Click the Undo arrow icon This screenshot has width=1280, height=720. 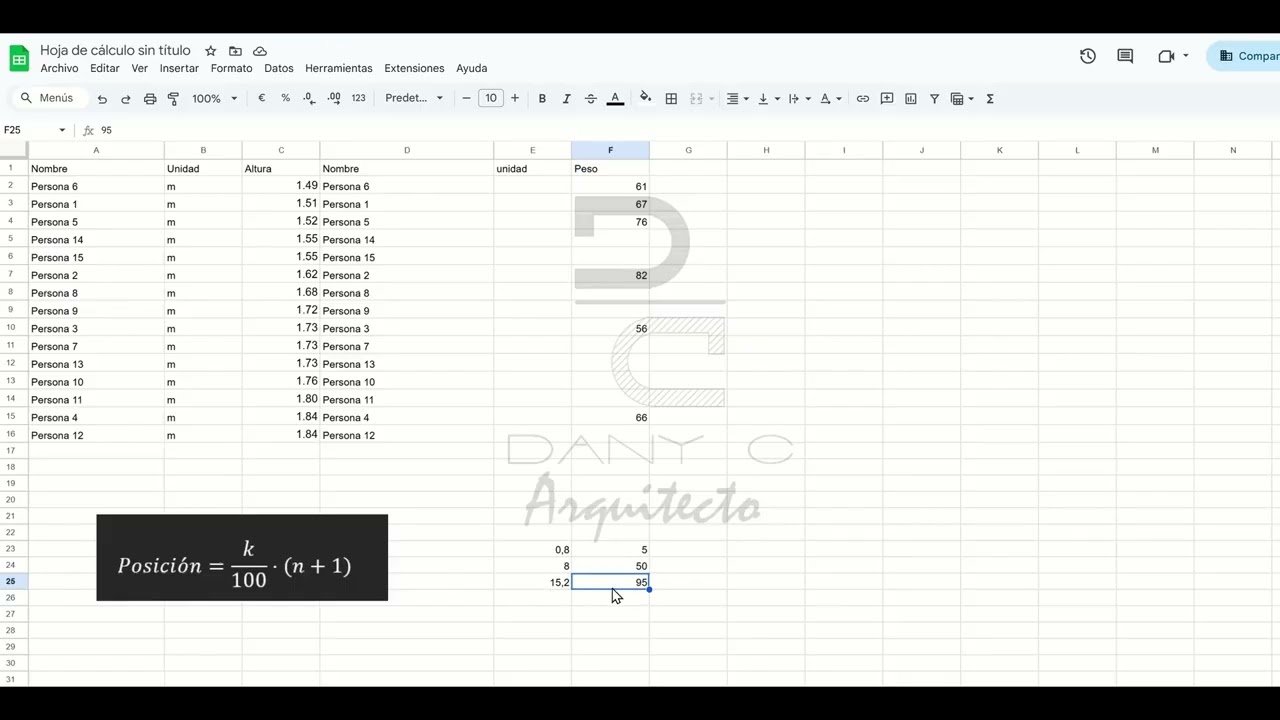[x=102, y=99]
